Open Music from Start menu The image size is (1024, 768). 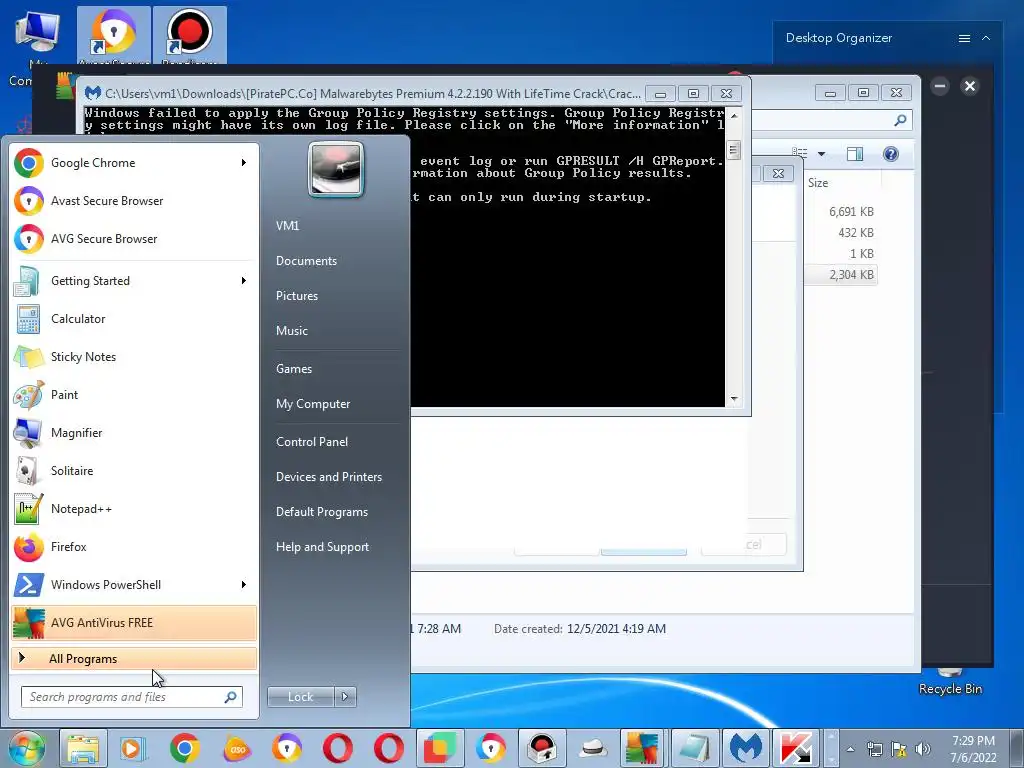click(x=292, y=330)
